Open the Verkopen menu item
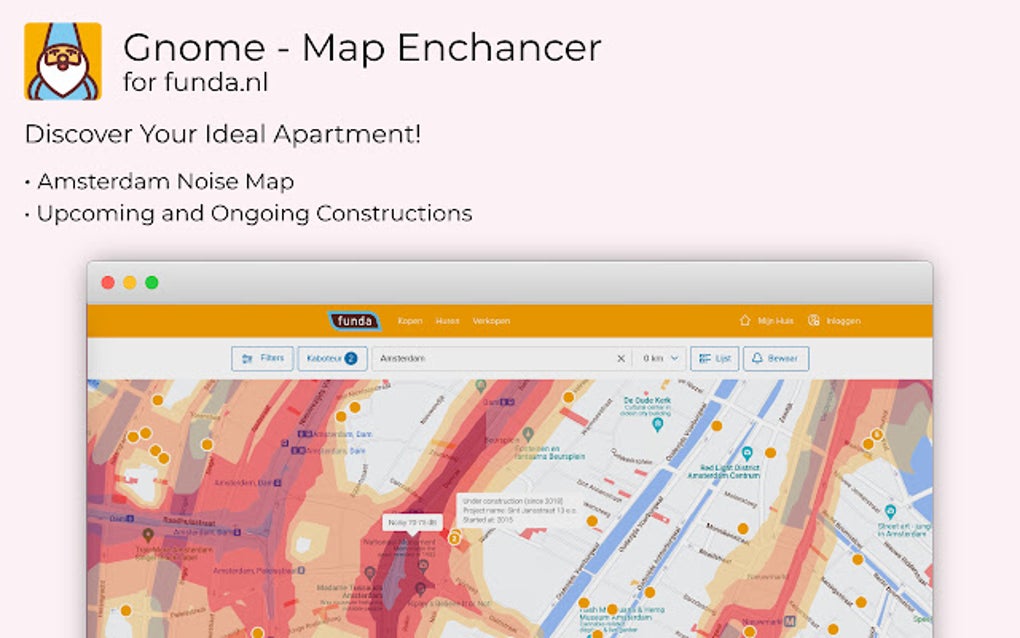1020x638 pixels. tap(491, 321)
